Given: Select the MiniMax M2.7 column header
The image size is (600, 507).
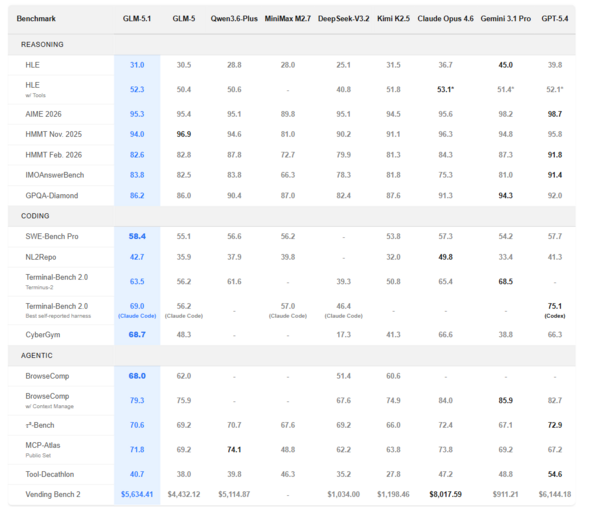Looking at the screenshot, I should click(287, 19).
